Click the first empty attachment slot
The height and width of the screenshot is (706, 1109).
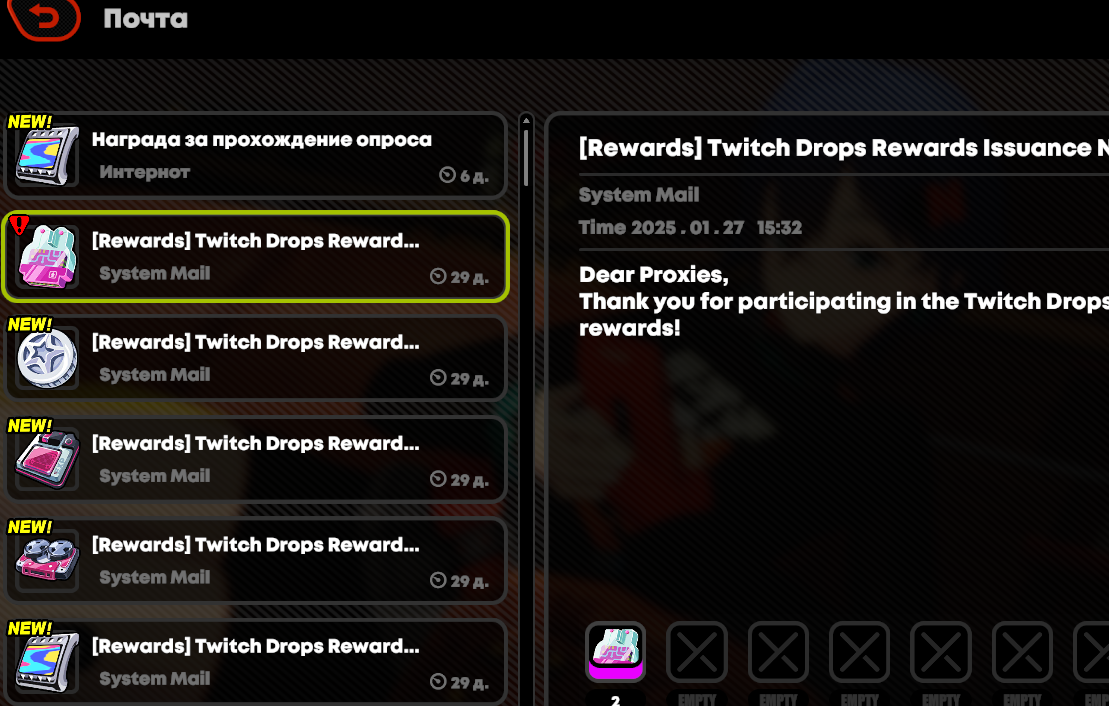coord(697,652)
